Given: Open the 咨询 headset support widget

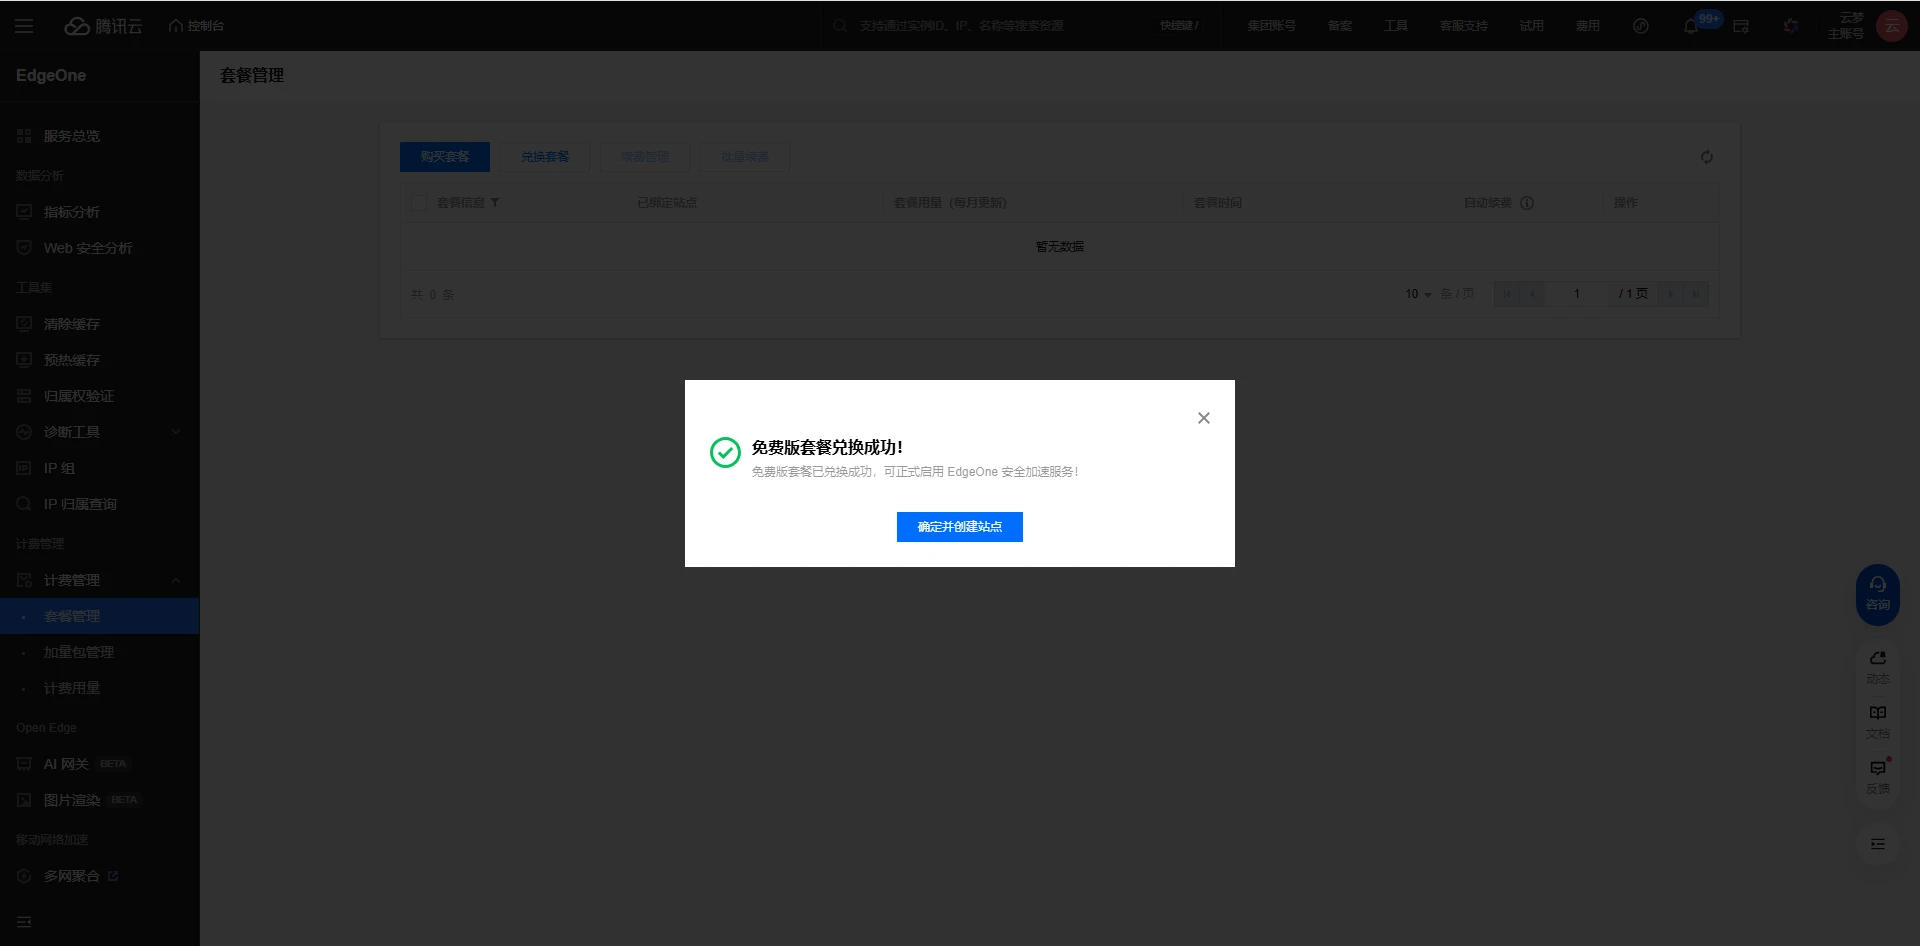Looking at the screenshot, I should pos(1877,594).
